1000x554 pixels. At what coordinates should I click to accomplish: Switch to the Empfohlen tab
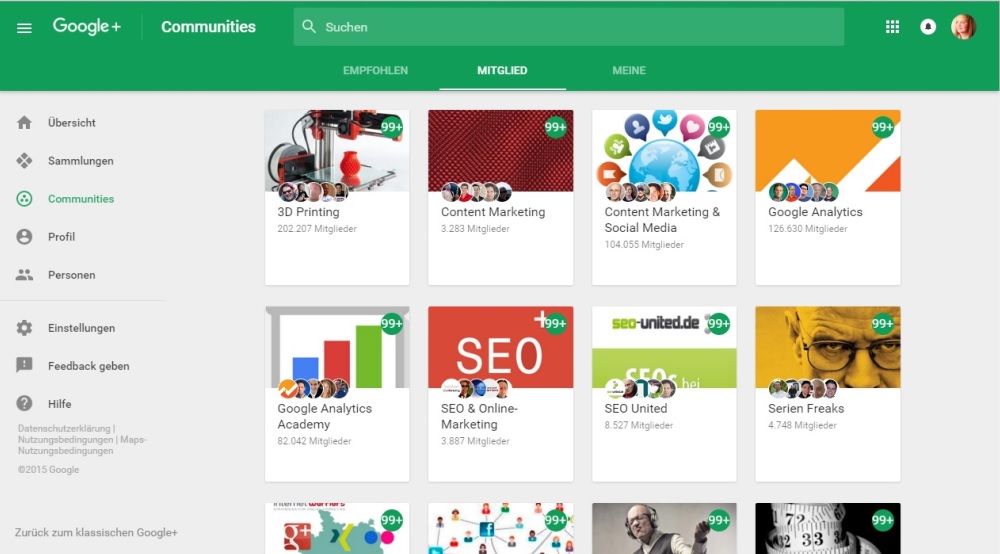click(x=375, y=71)
